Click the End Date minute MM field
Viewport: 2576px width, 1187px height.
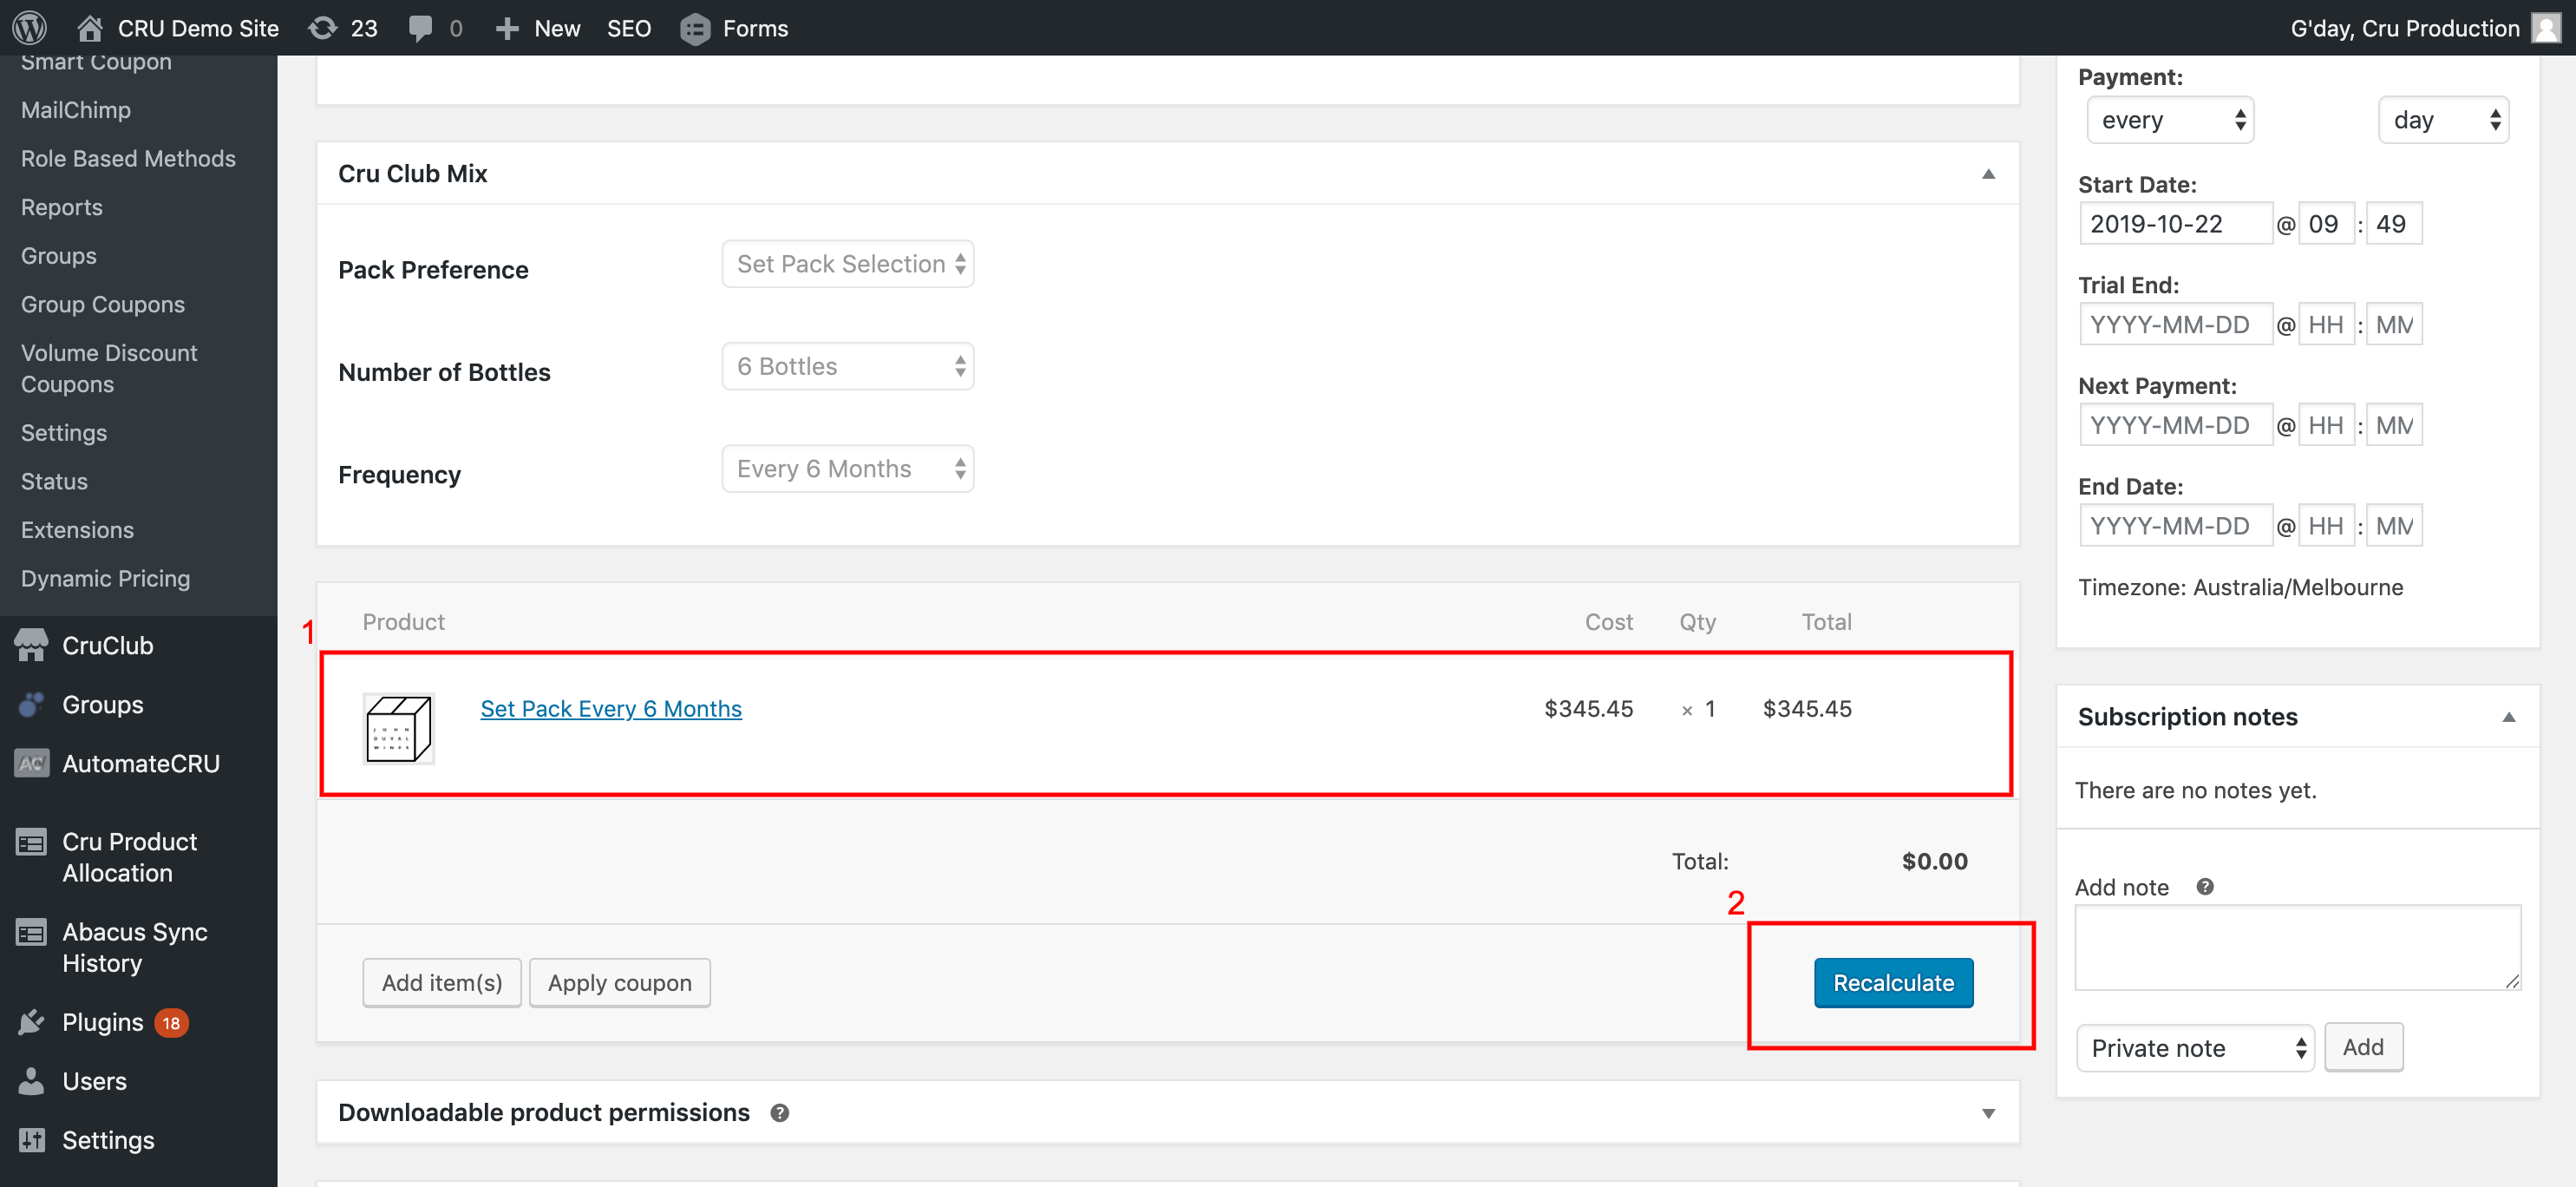coord(2394,526)
